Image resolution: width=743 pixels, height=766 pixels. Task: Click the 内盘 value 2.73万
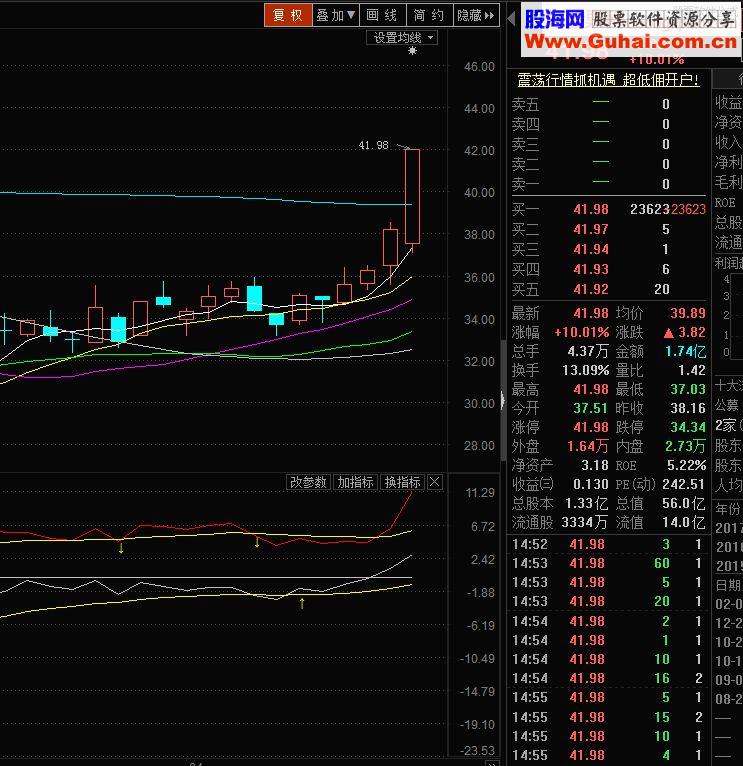[x=685, y=447]
